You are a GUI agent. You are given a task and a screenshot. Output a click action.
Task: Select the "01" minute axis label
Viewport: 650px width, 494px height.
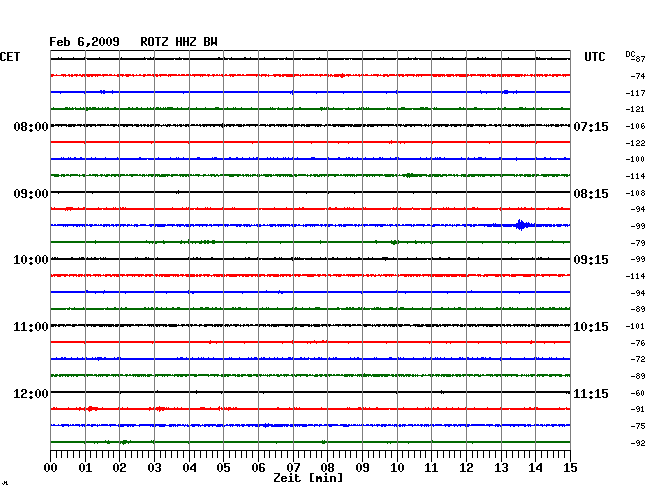[x=85, y=468]
